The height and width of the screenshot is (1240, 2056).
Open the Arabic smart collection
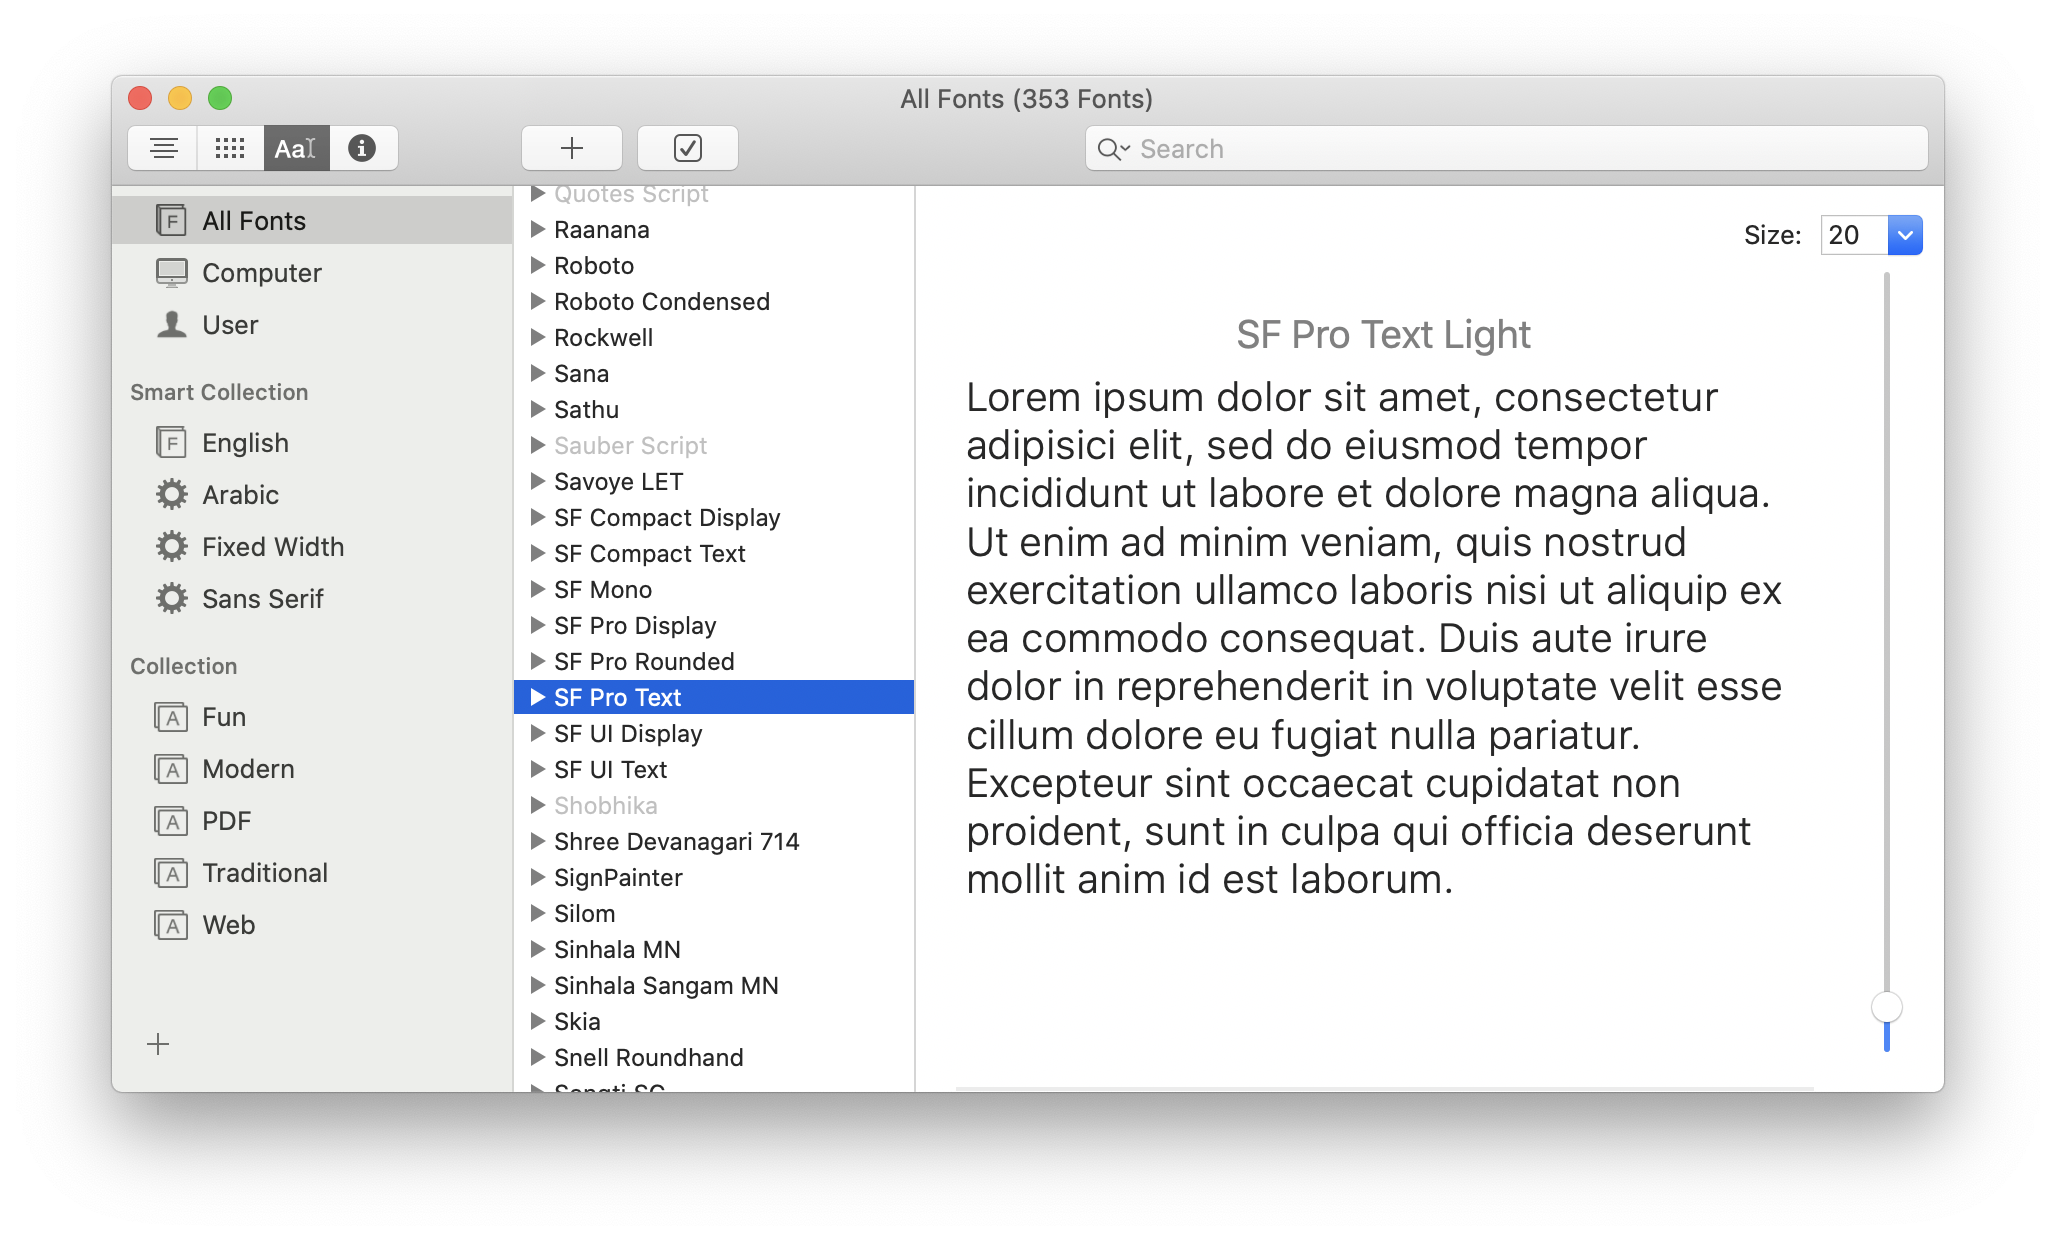pyautogui.click(x=312, y=495)
